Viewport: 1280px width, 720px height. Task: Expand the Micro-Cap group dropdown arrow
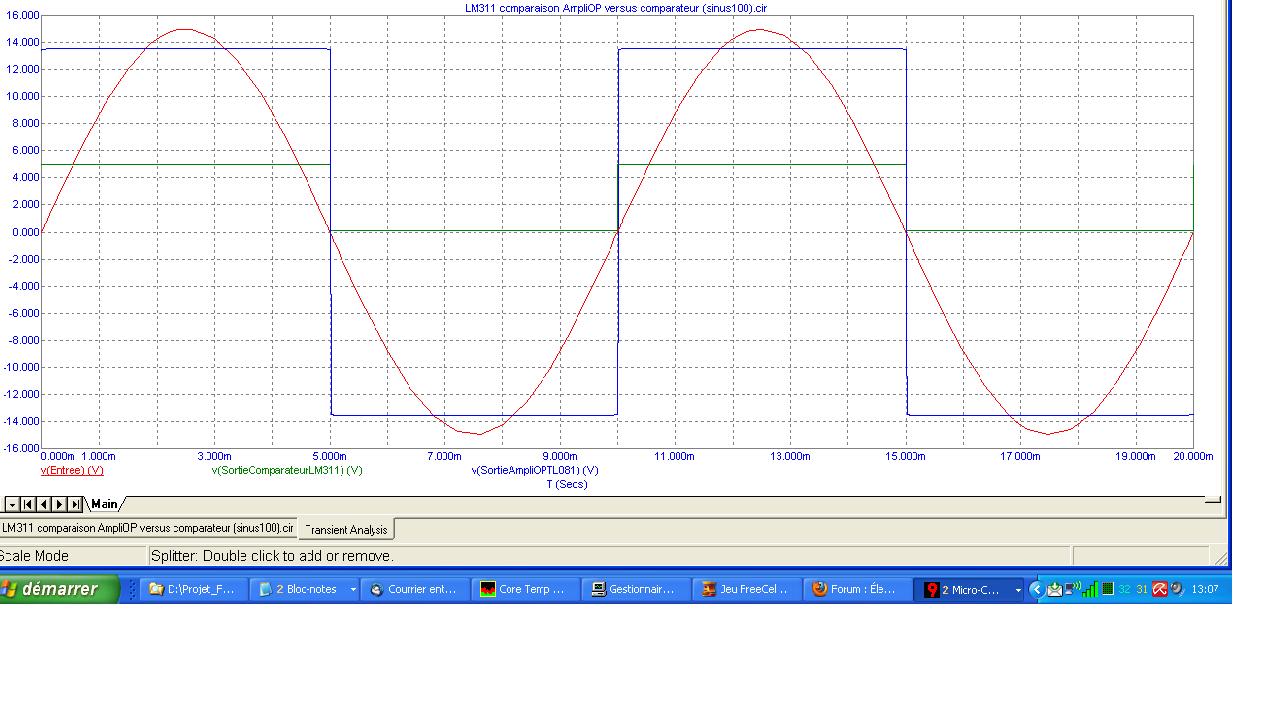(1018, 590)
